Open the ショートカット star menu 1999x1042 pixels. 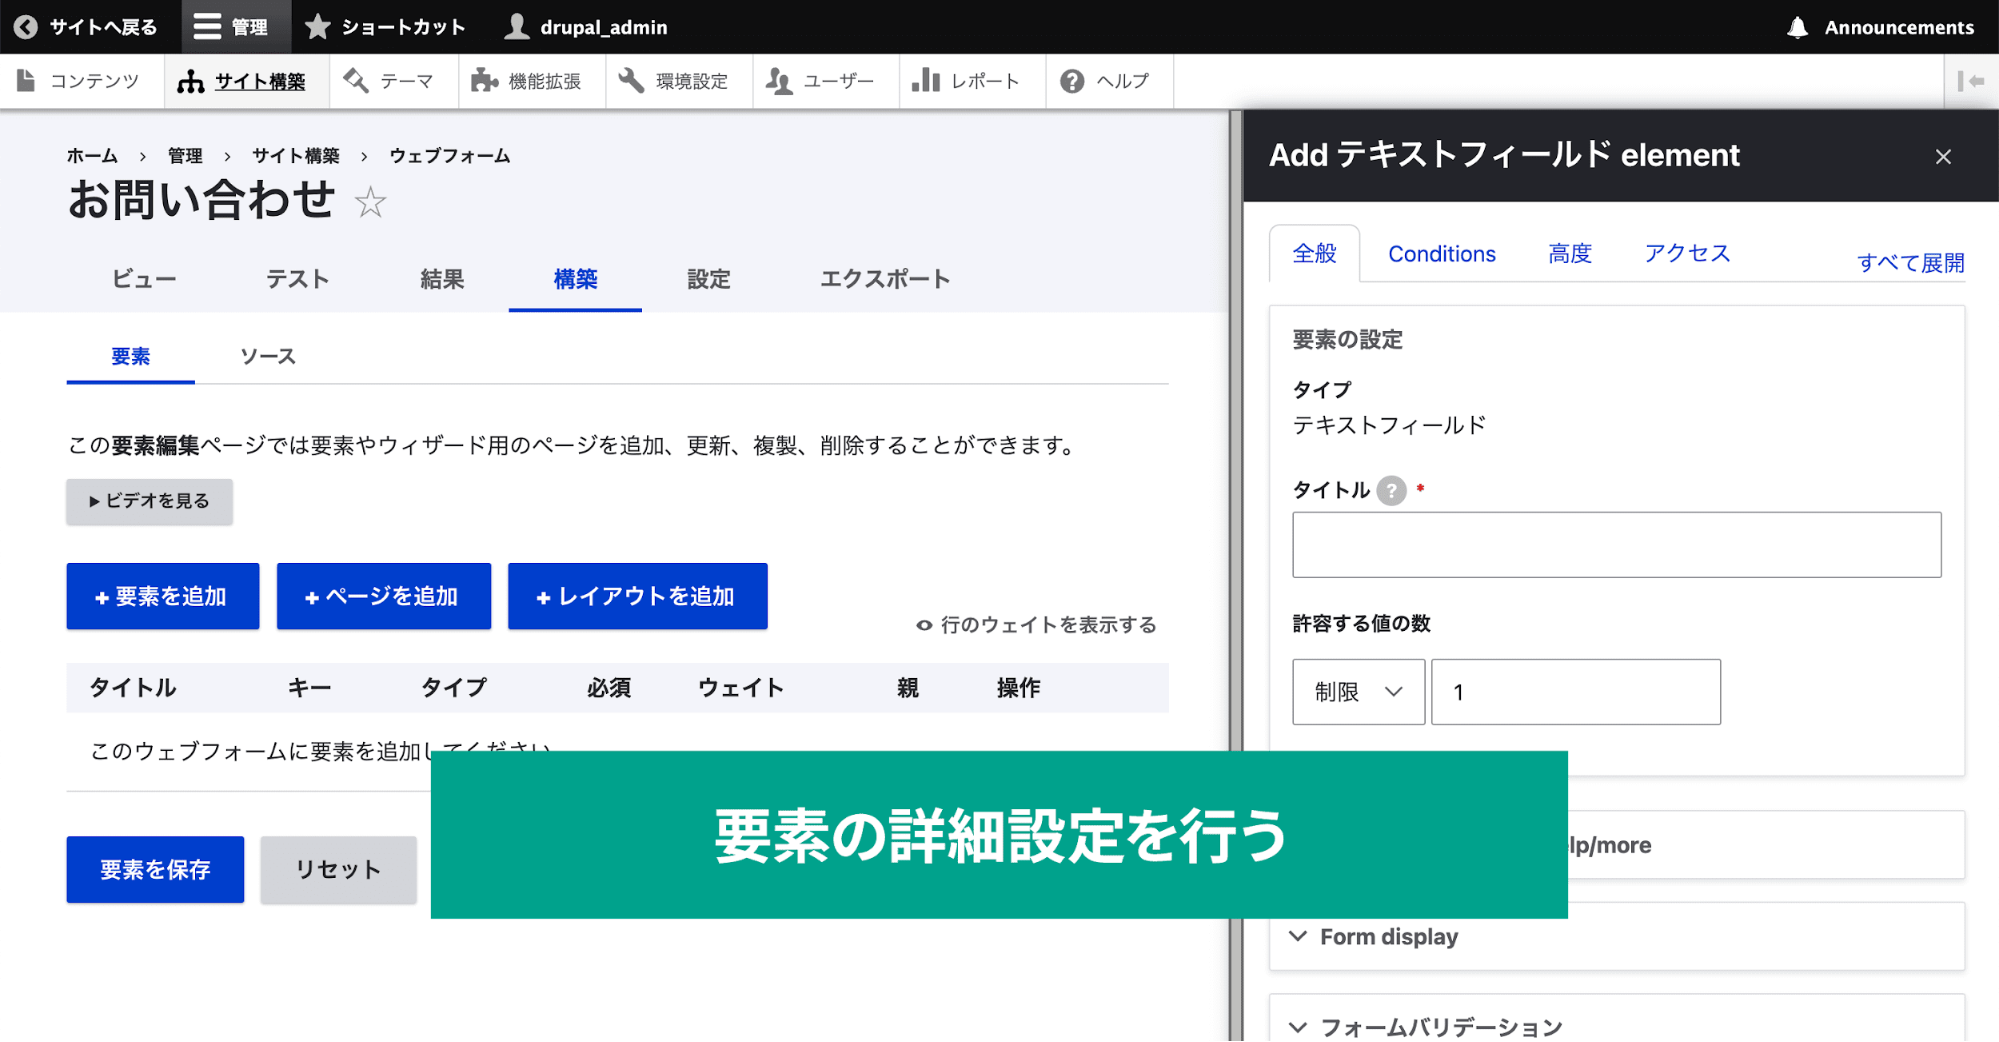pyautogui.click(x=385, y=27)
